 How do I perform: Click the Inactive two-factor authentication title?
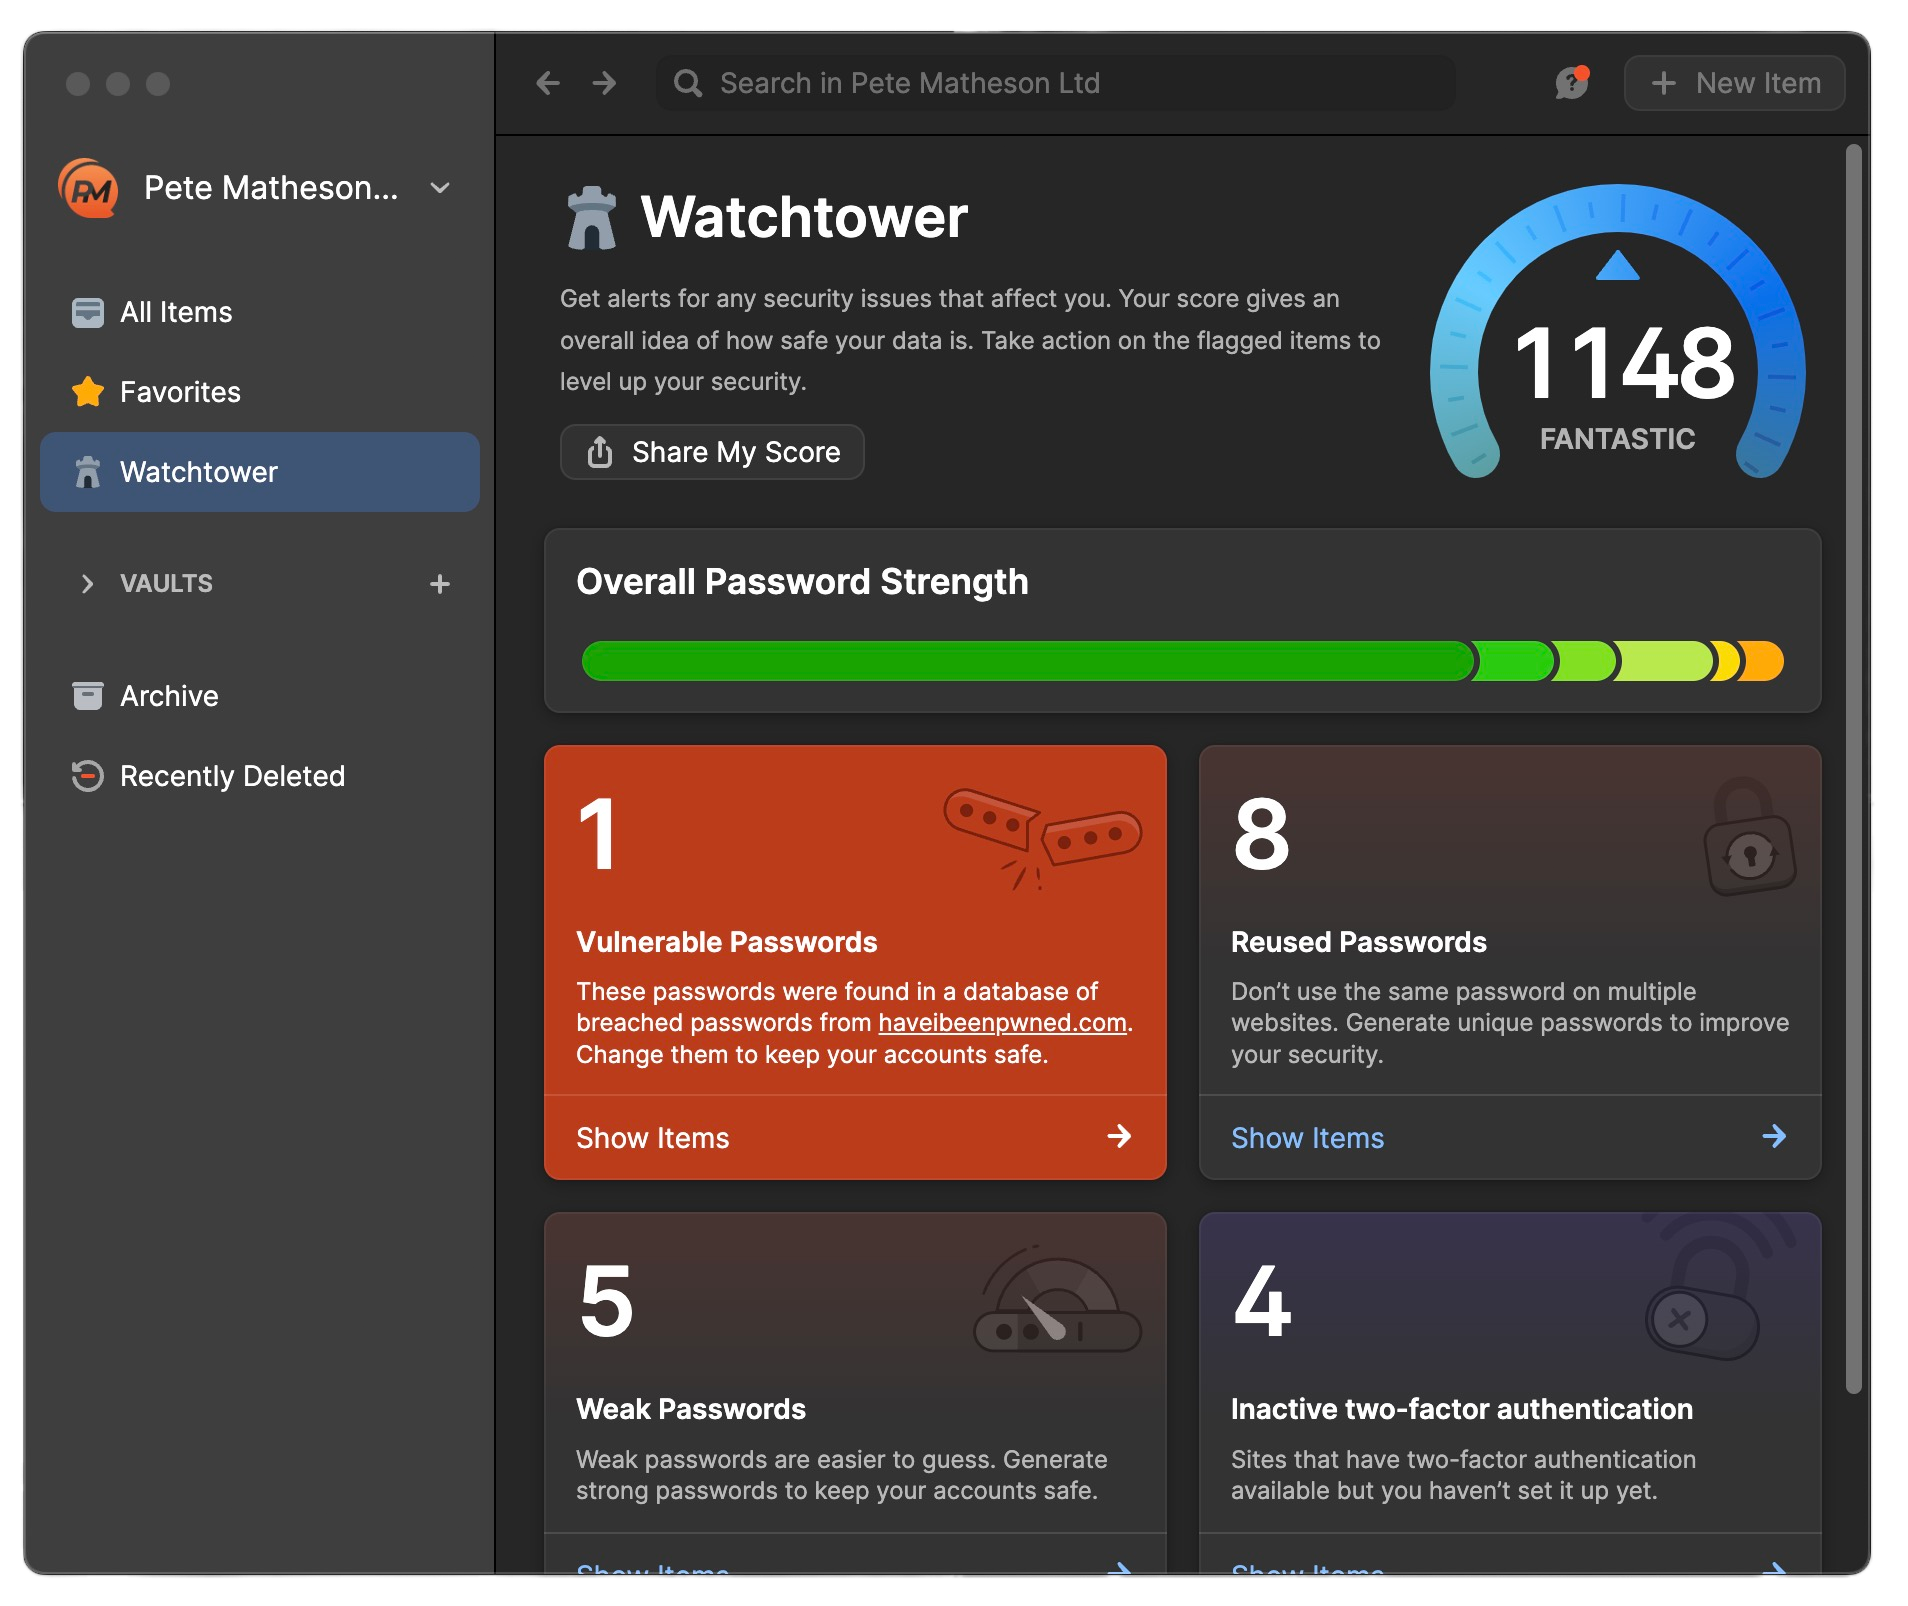click(1462, 1409)
